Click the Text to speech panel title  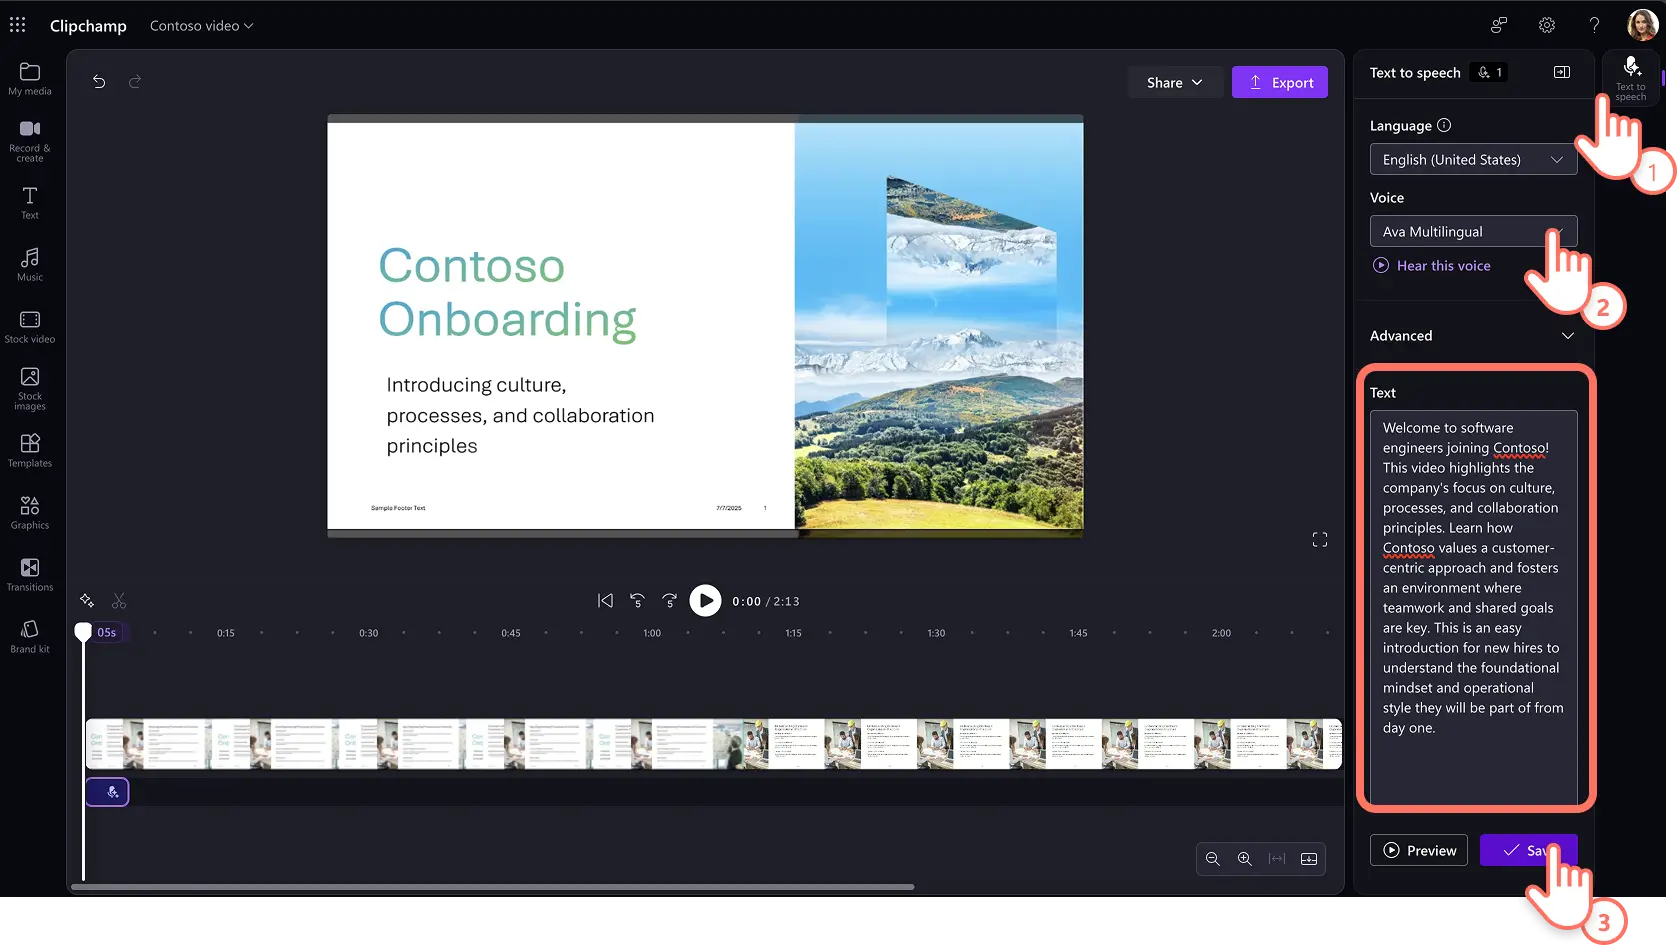pyautogui.click(x=1415, y=72)
